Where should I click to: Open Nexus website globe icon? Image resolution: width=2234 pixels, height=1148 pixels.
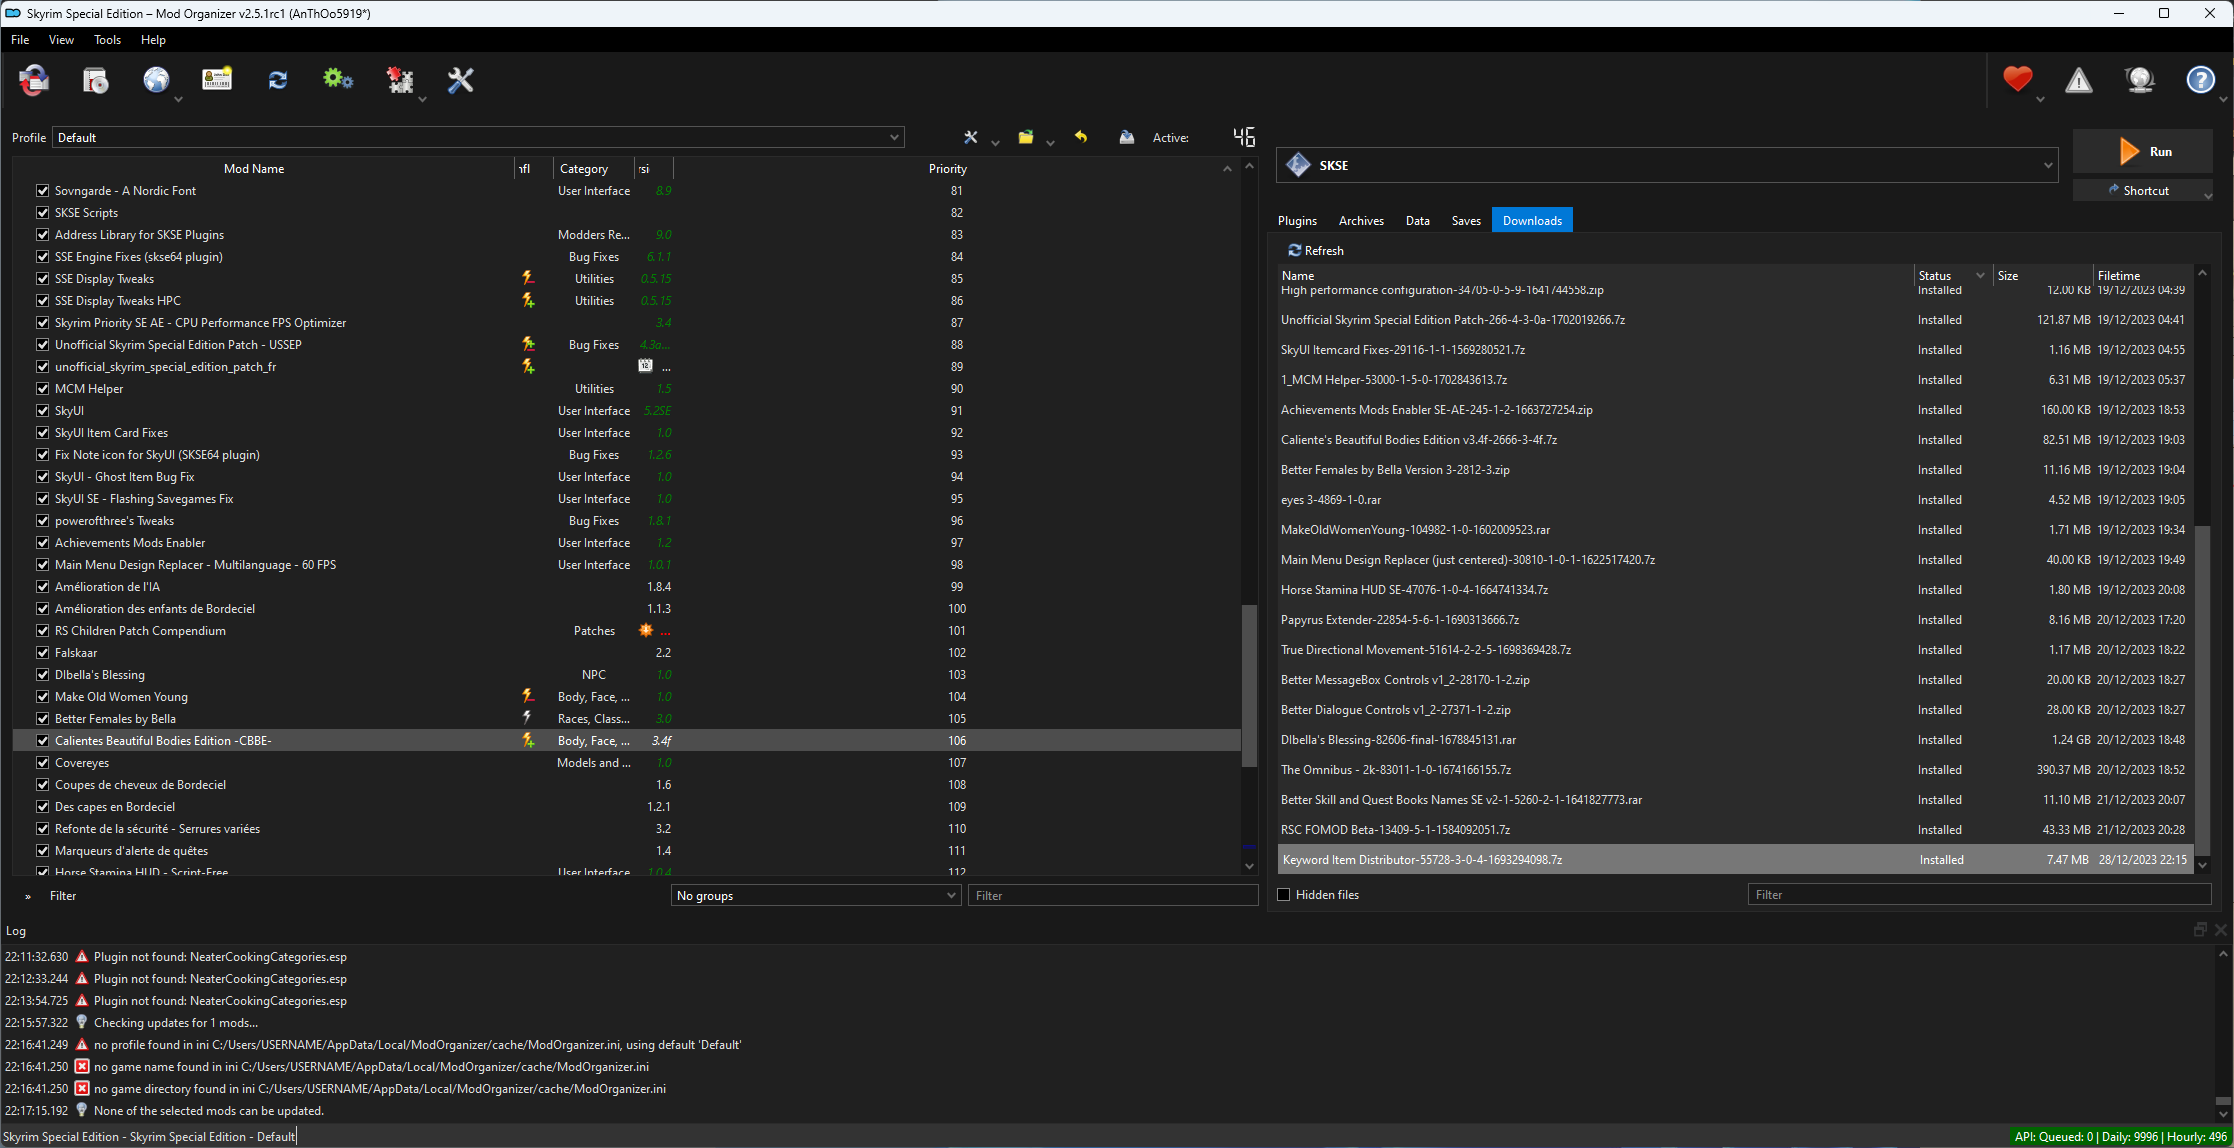156,80
